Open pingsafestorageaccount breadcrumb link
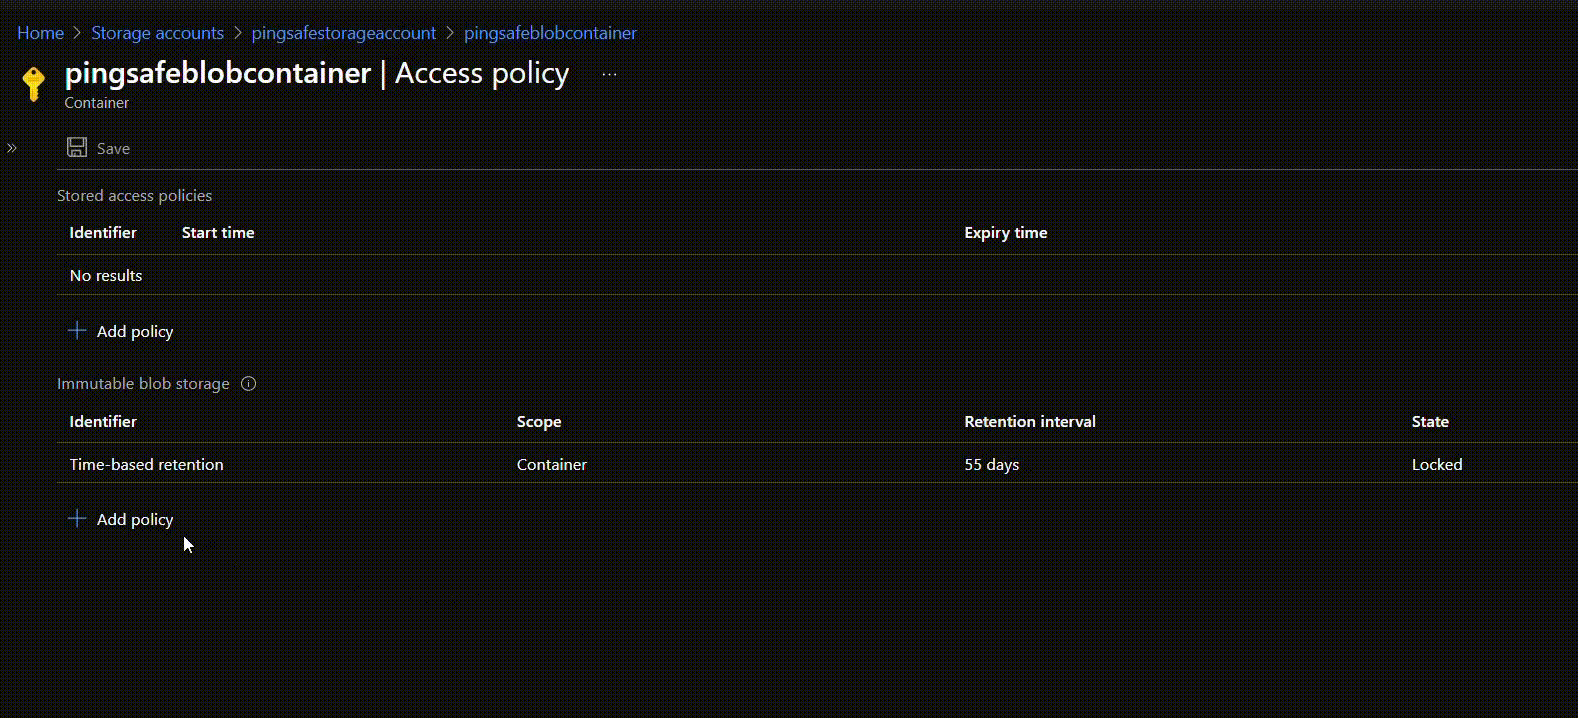Viewport: 1578px width, 718px height. click(x=343, y=33)
